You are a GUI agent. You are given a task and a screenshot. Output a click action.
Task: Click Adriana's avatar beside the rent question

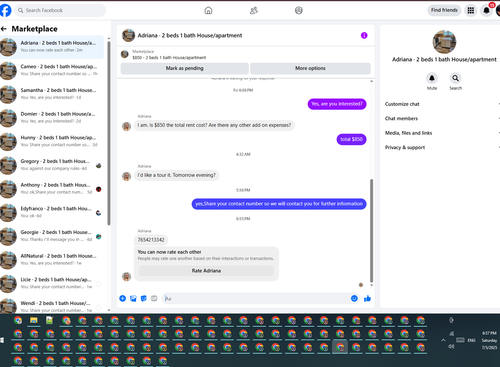click(126, 126)
